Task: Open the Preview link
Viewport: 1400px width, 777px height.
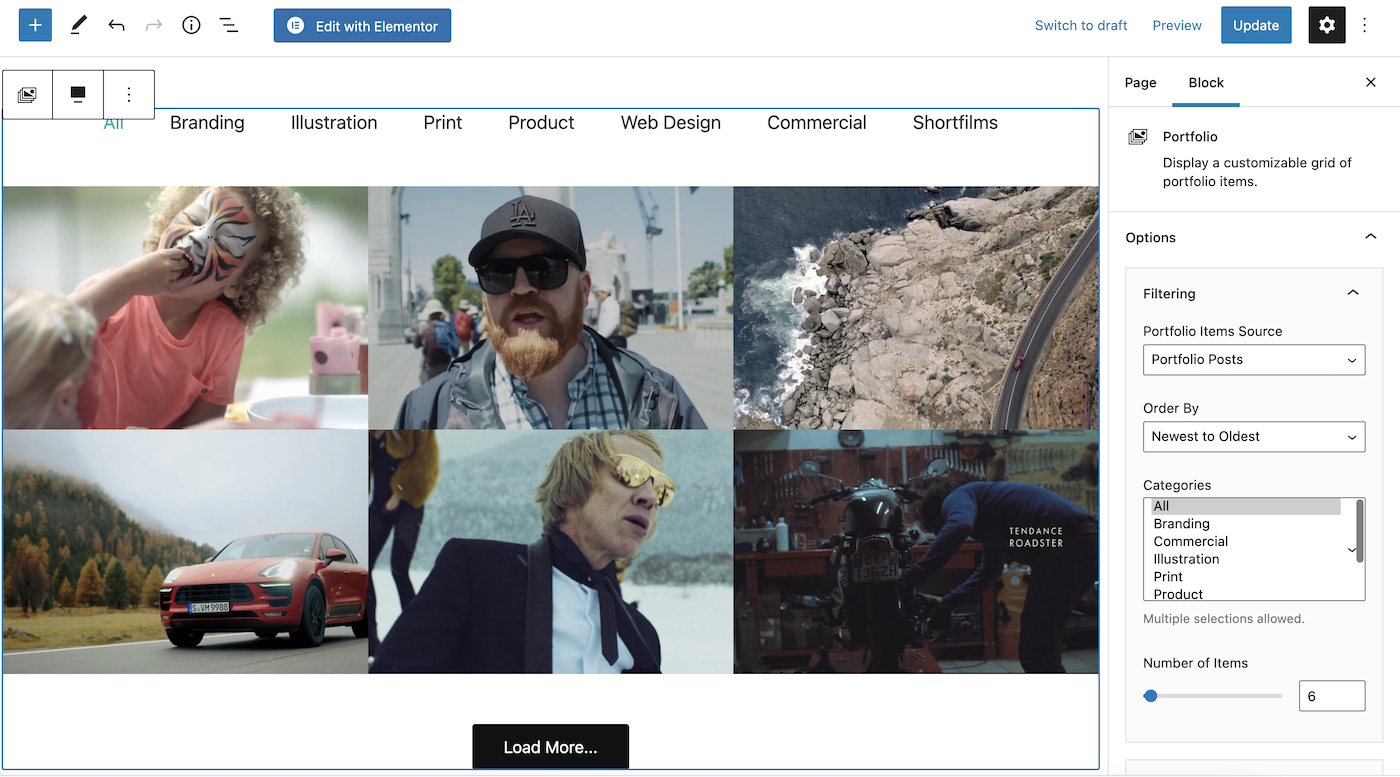Action: pyautogui.click(x=1177, y=25)
